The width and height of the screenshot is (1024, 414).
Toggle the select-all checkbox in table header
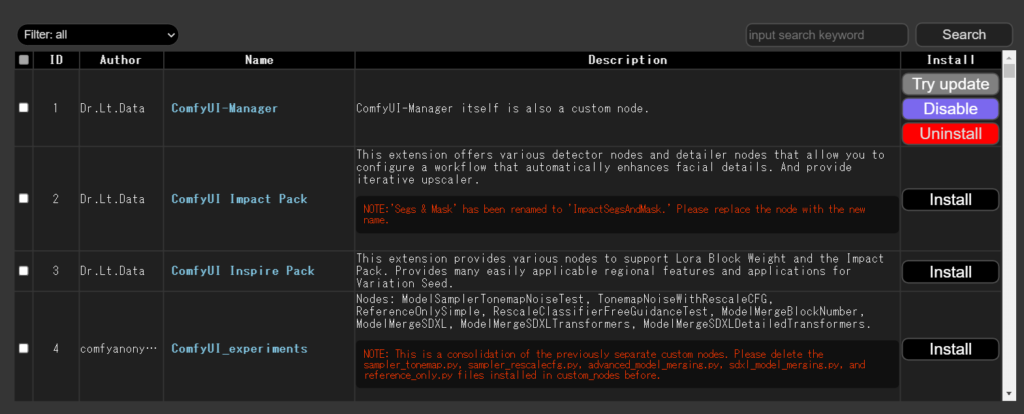[x=24, y=60]
